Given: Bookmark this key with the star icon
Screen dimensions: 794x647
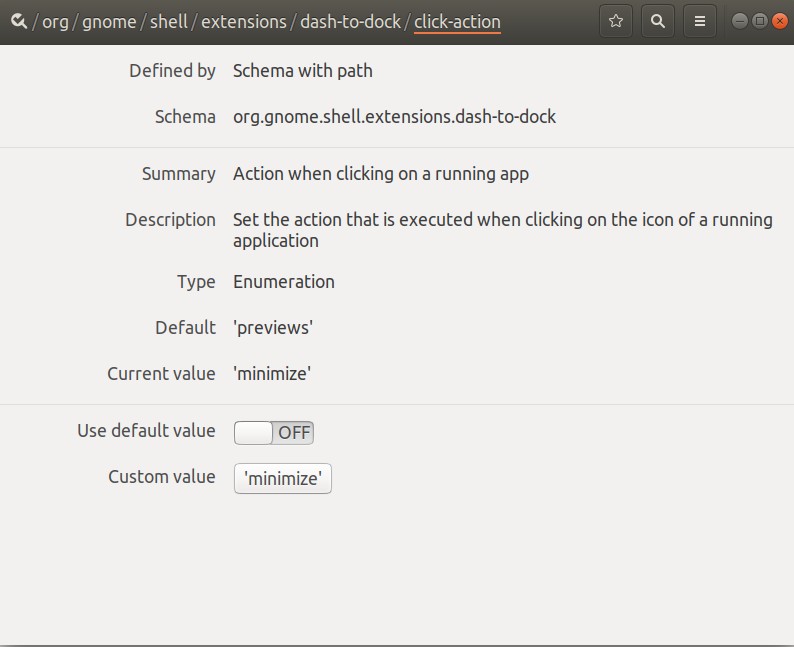Looking at the screenshot, I should coord(616,21).
